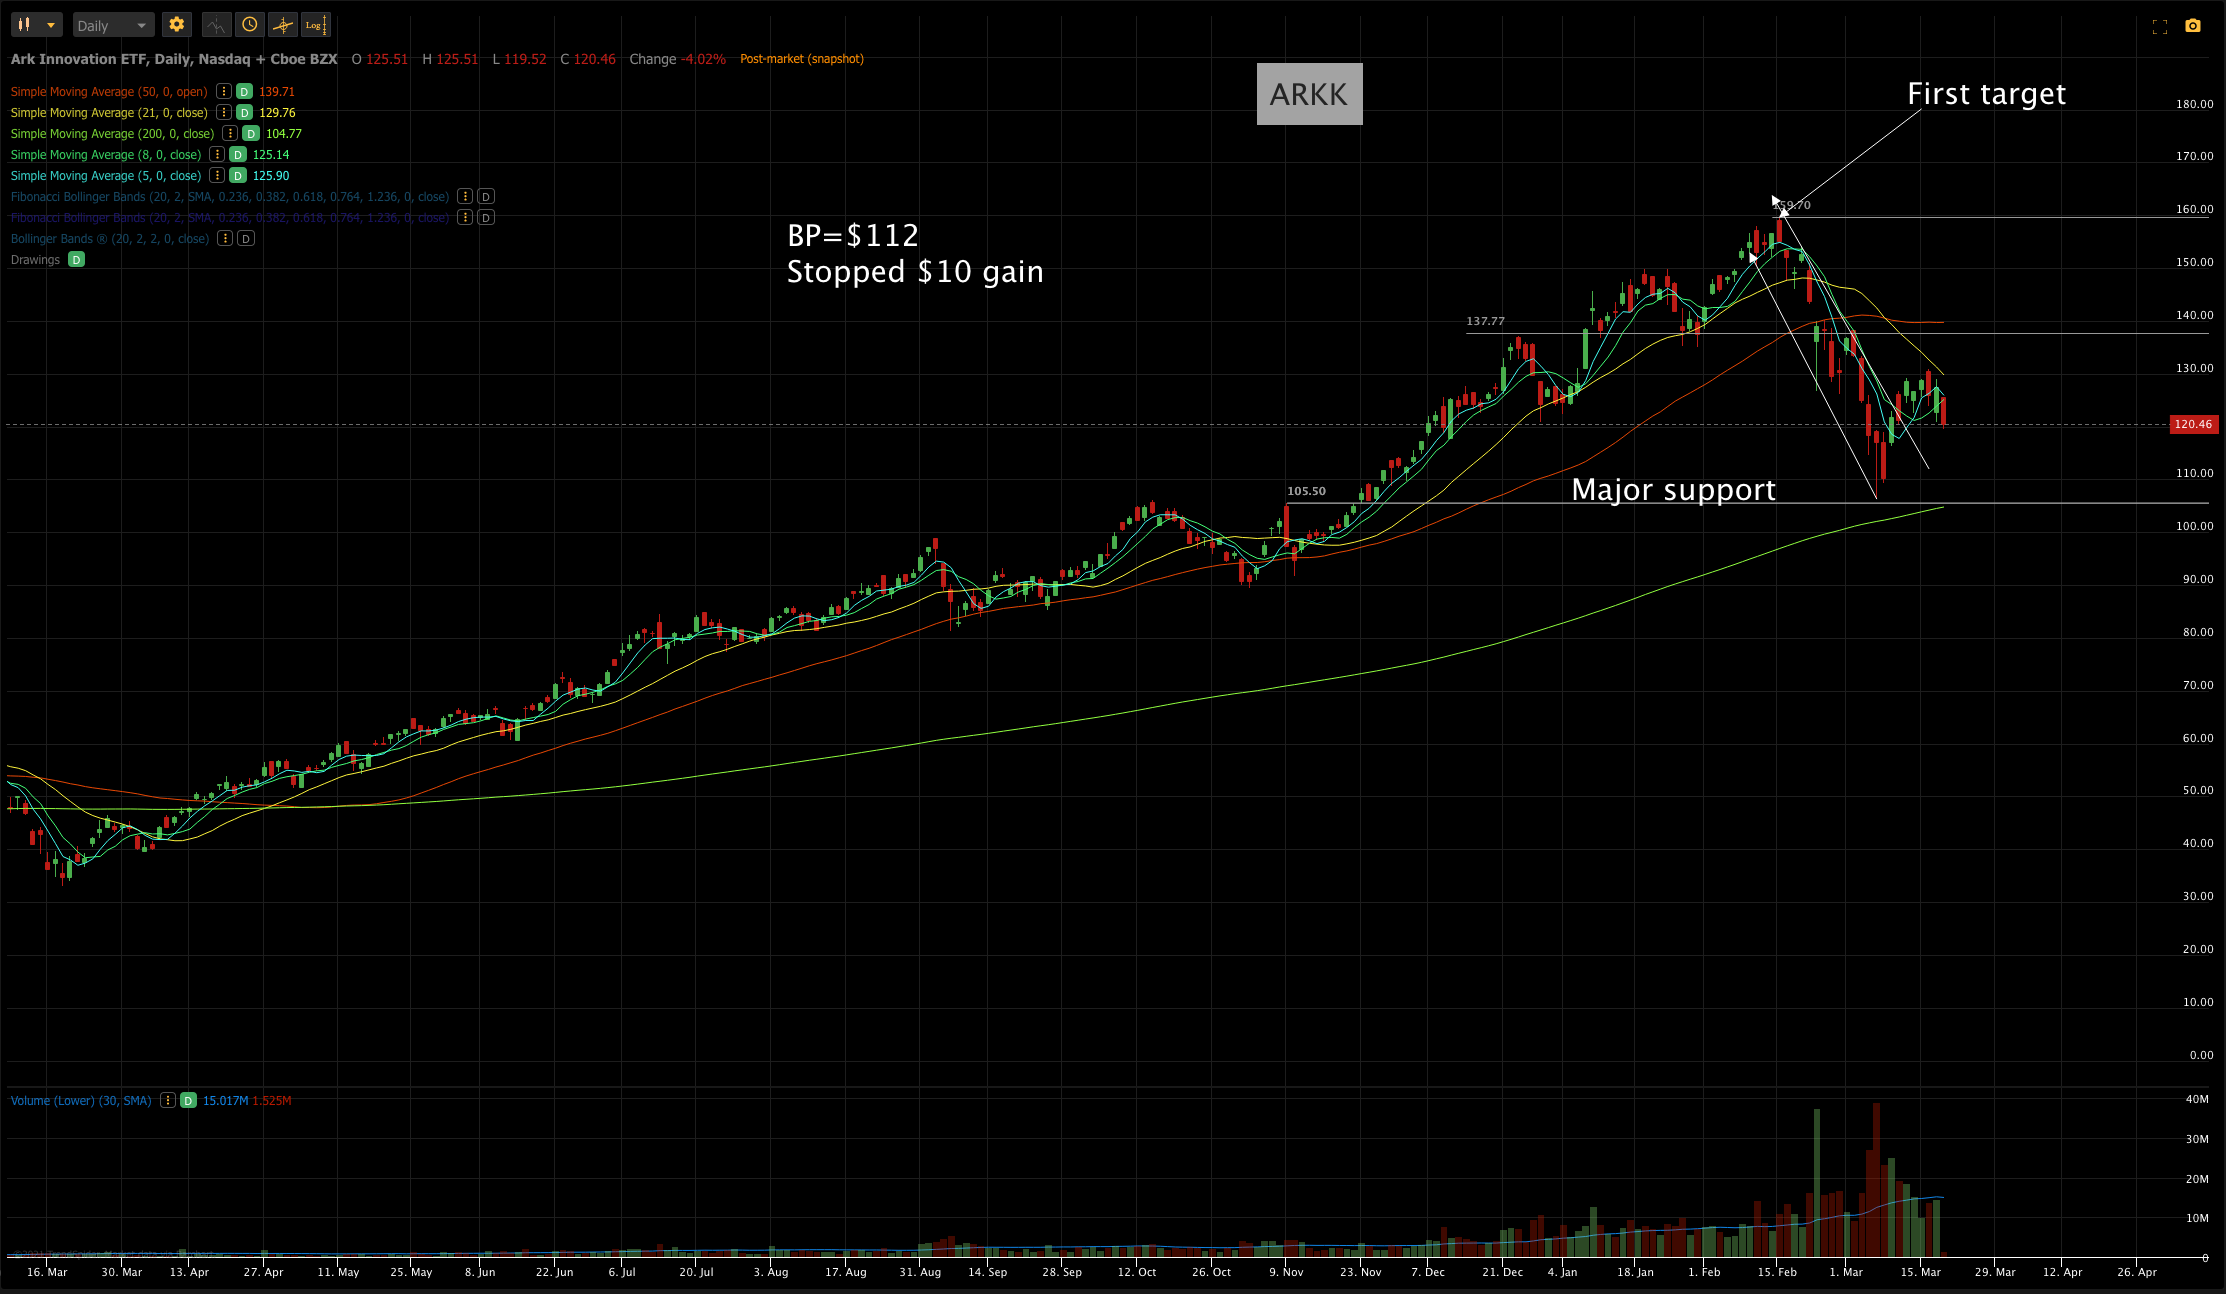
Task: Click the Simple Moving Average (200, 0, close) label
Action: click(x=112, y=133)
